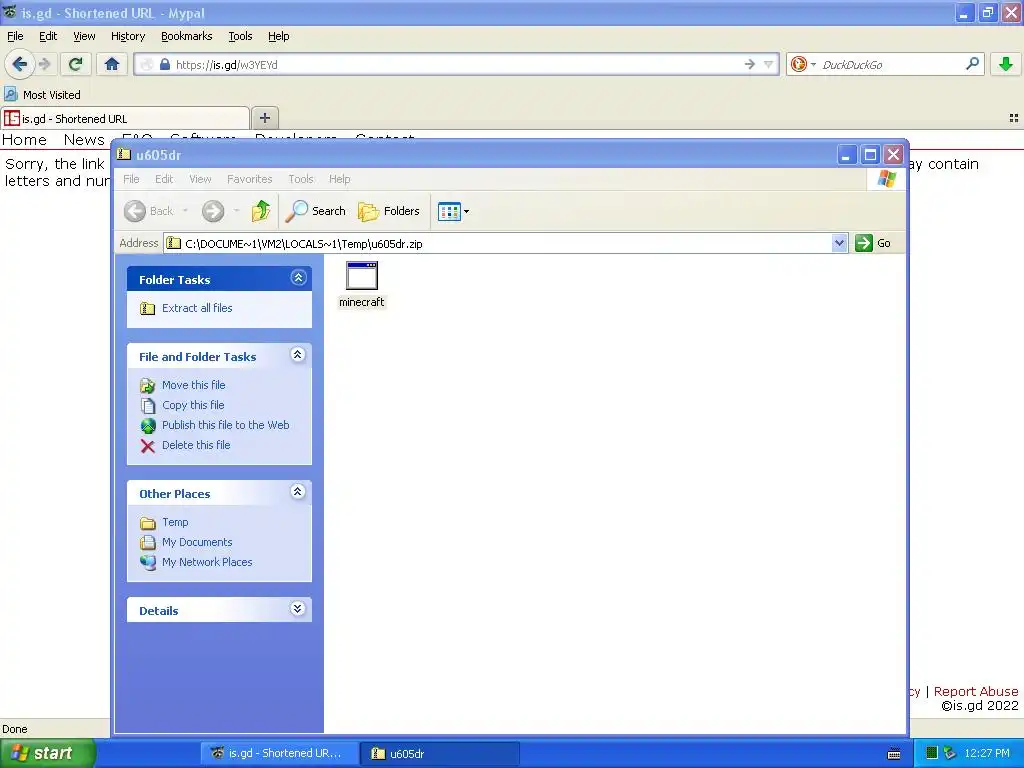Screen dimensions: 1024x768
Task: Open the Mypal History menu
Action: pos(127,37)
